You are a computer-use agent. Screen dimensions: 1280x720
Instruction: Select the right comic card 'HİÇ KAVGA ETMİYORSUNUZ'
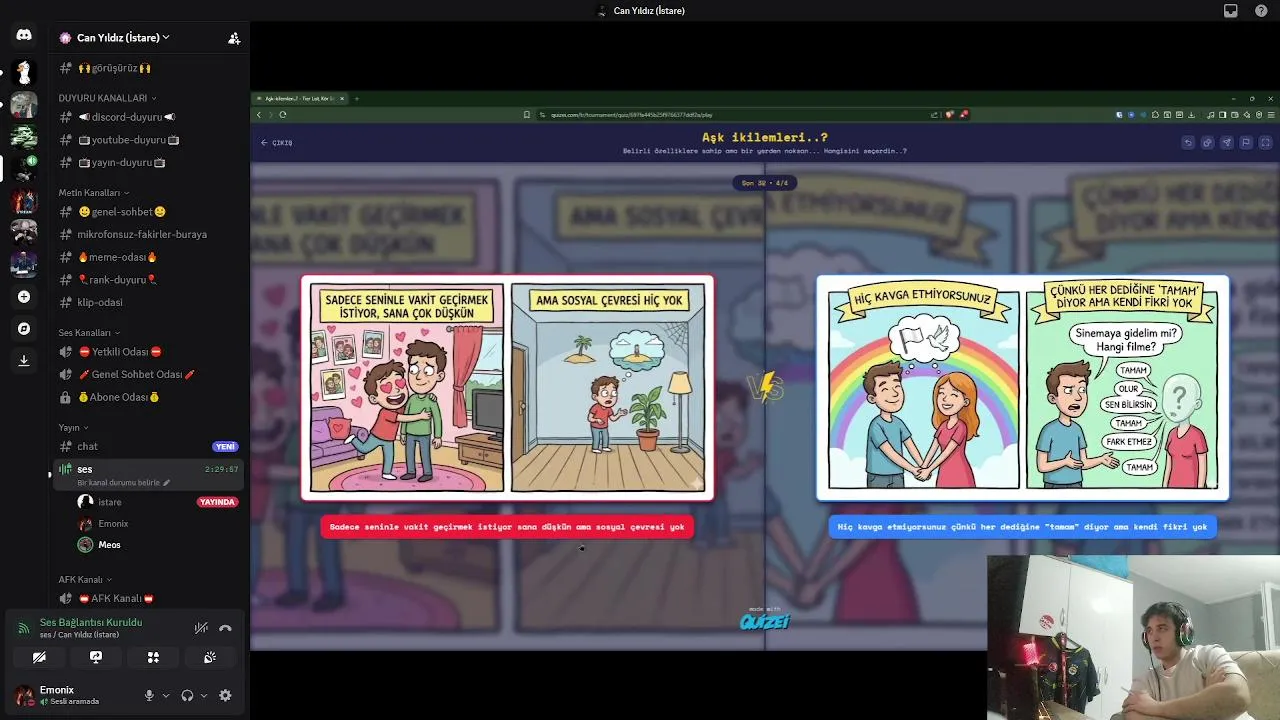1022,387
